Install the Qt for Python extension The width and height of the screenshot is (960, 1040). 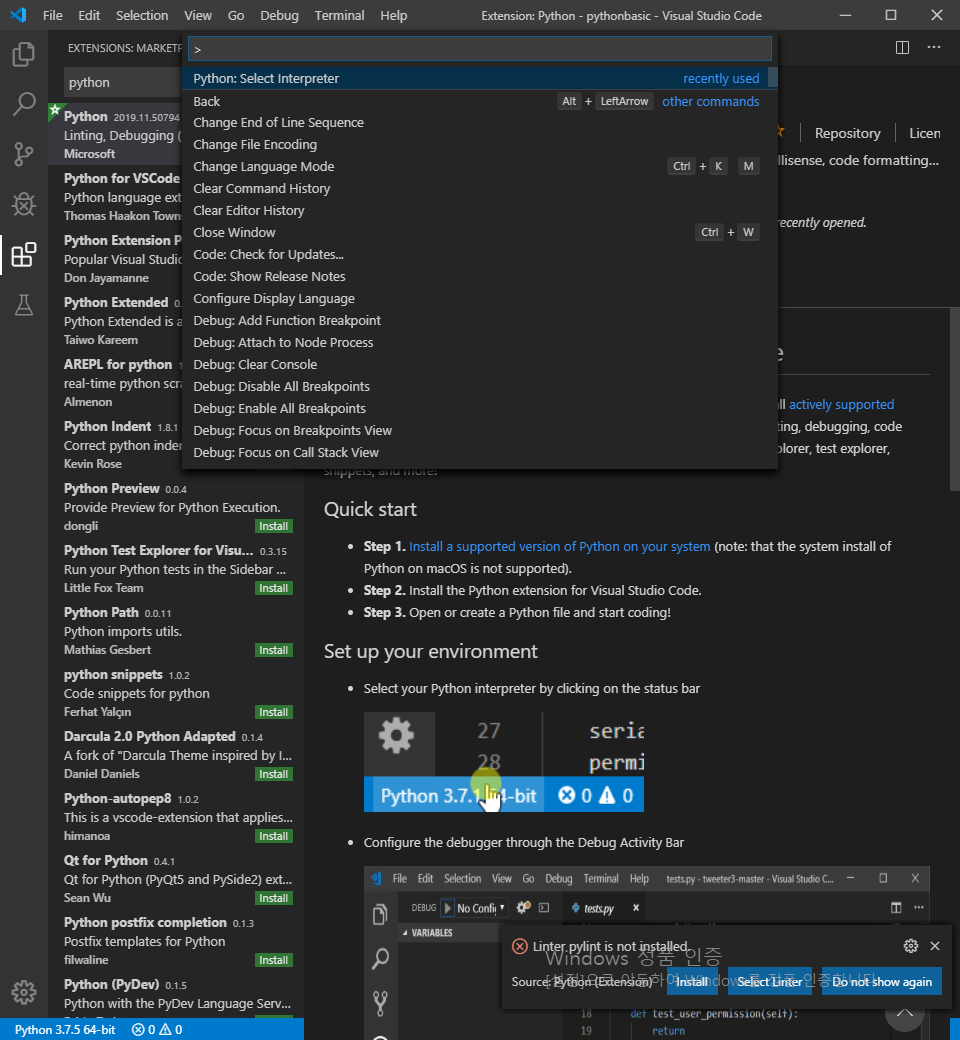click(273, 898)
